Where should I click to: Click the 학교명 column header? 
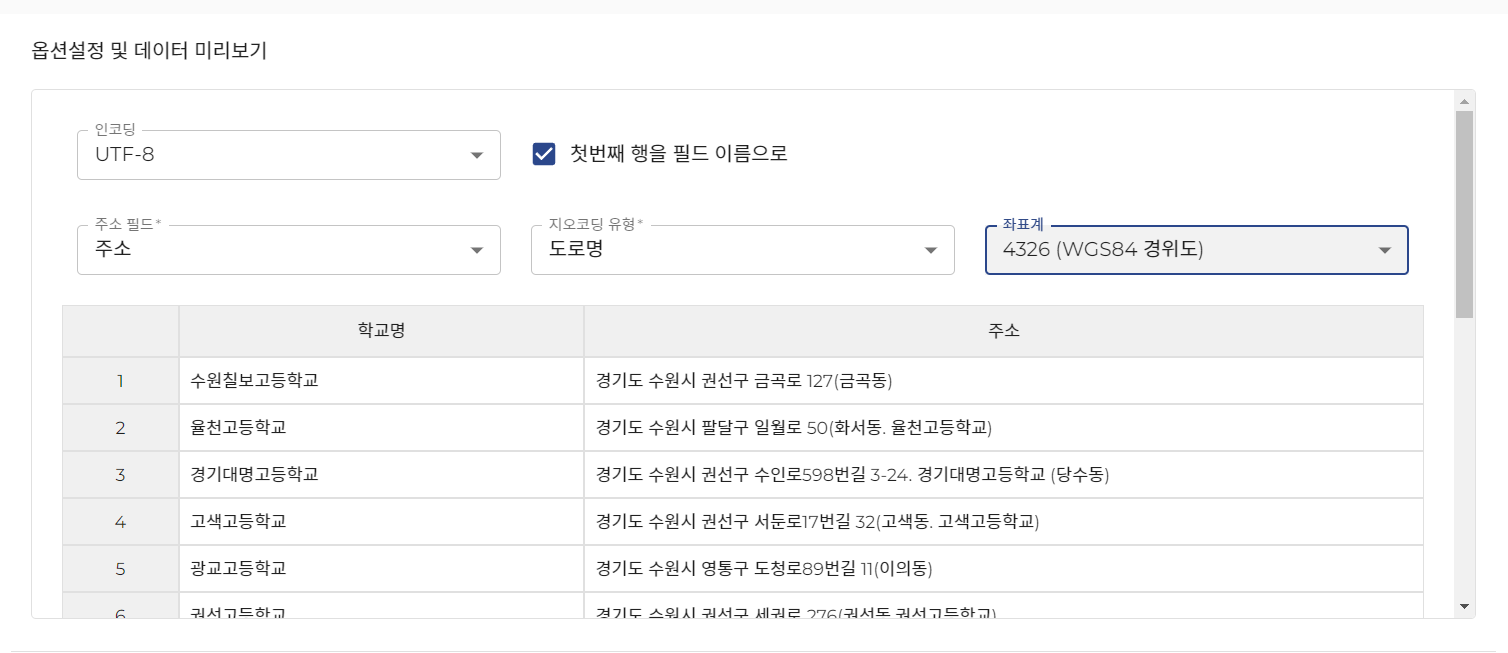(x=381, y=331)
